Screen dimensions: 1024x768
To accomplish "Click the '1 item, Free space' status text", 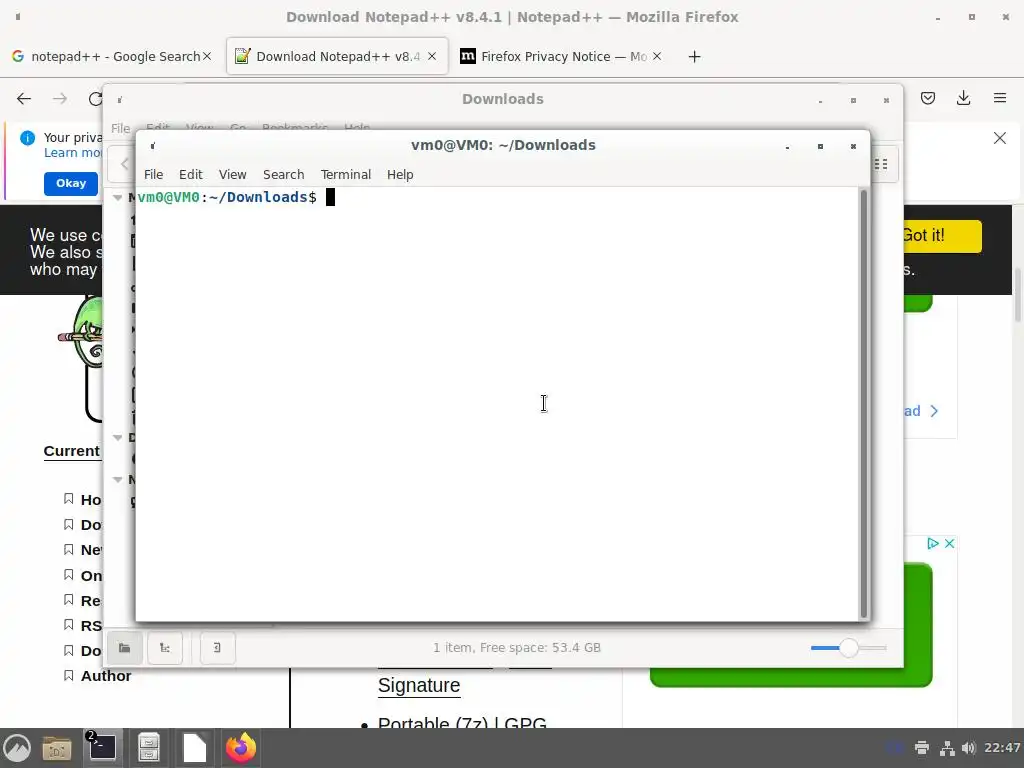I will (517, 648).
